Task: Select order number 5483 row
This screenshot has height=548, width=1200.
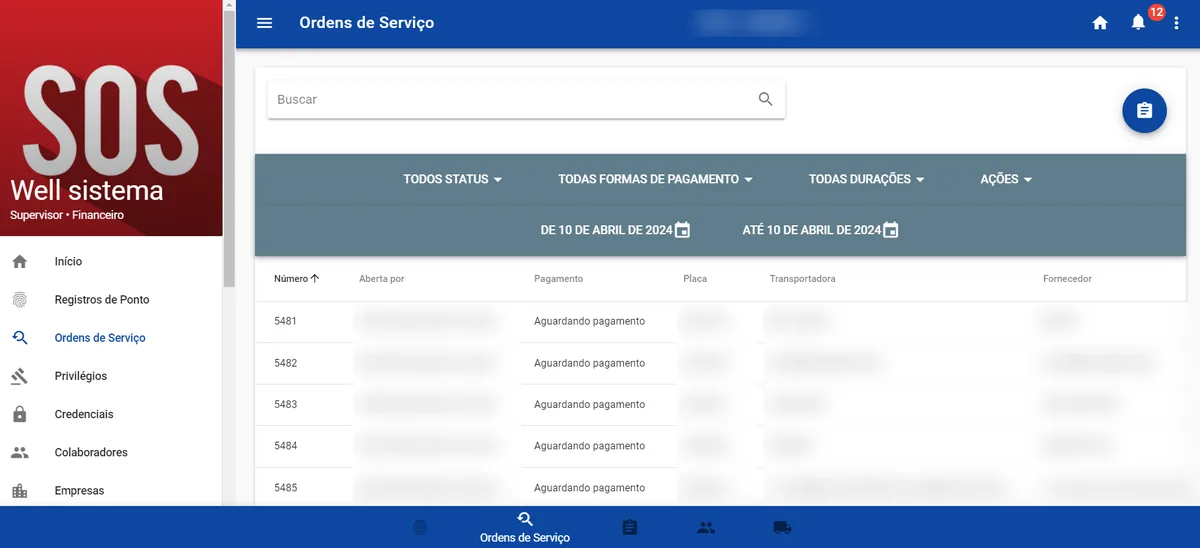Action: (x=721, y=404)
